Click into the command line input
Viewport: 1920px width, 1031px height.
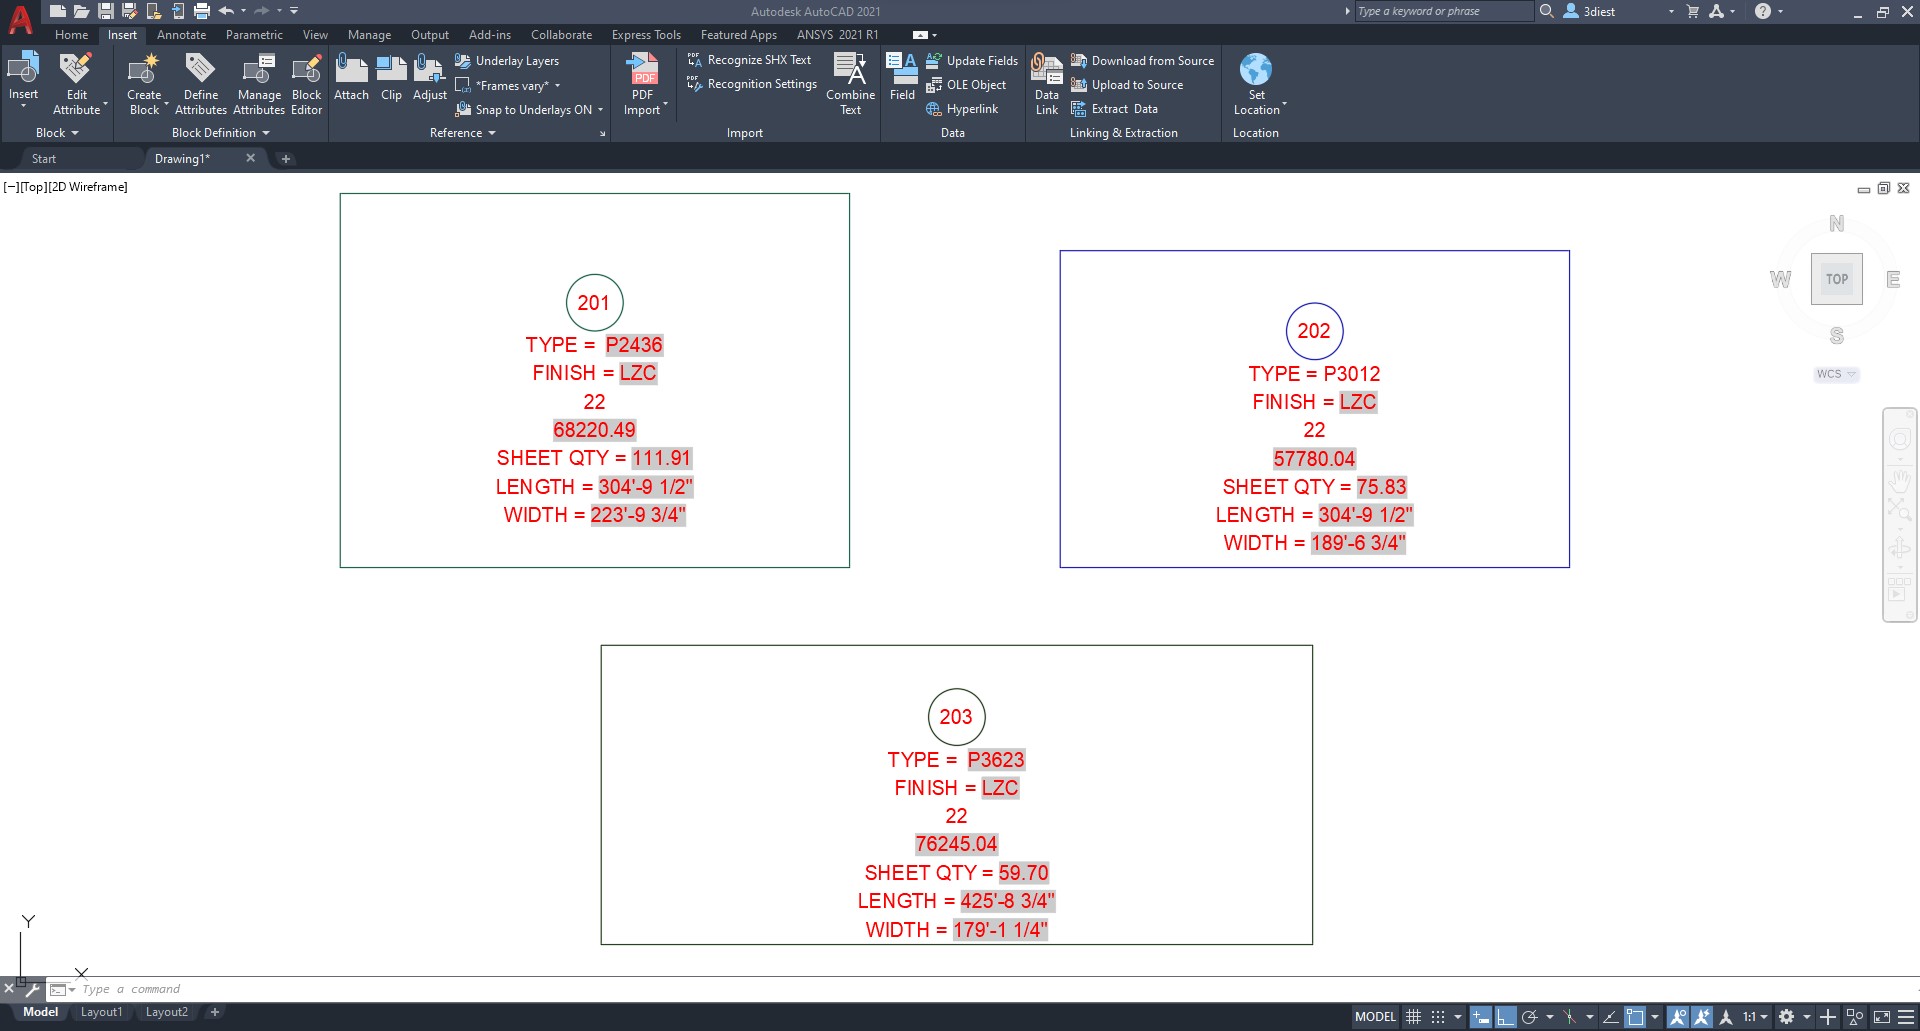(x=980, y=989)
